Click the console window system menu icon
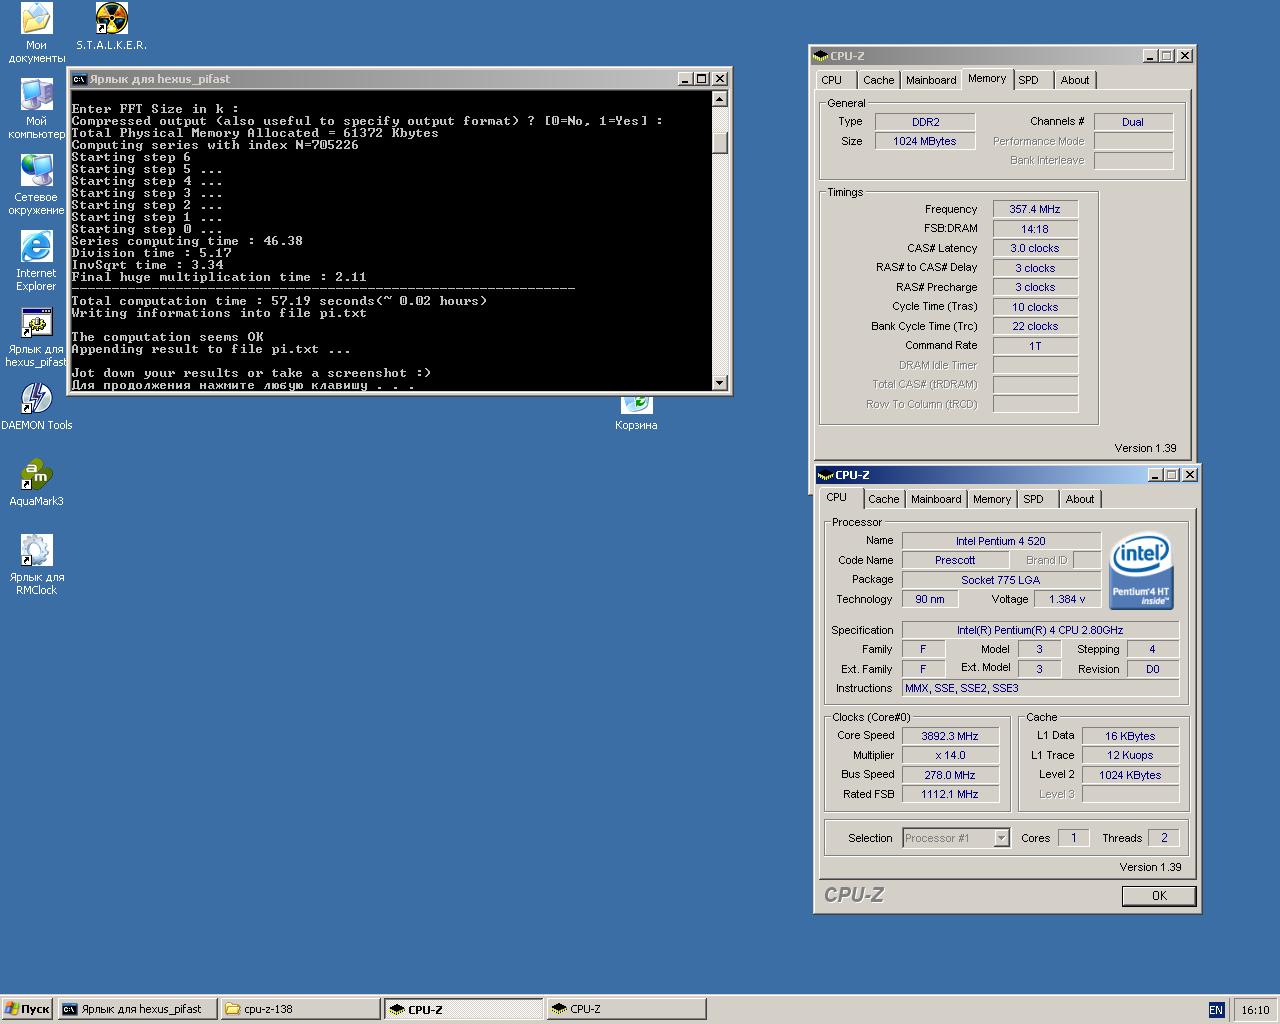 click(79, 79)
